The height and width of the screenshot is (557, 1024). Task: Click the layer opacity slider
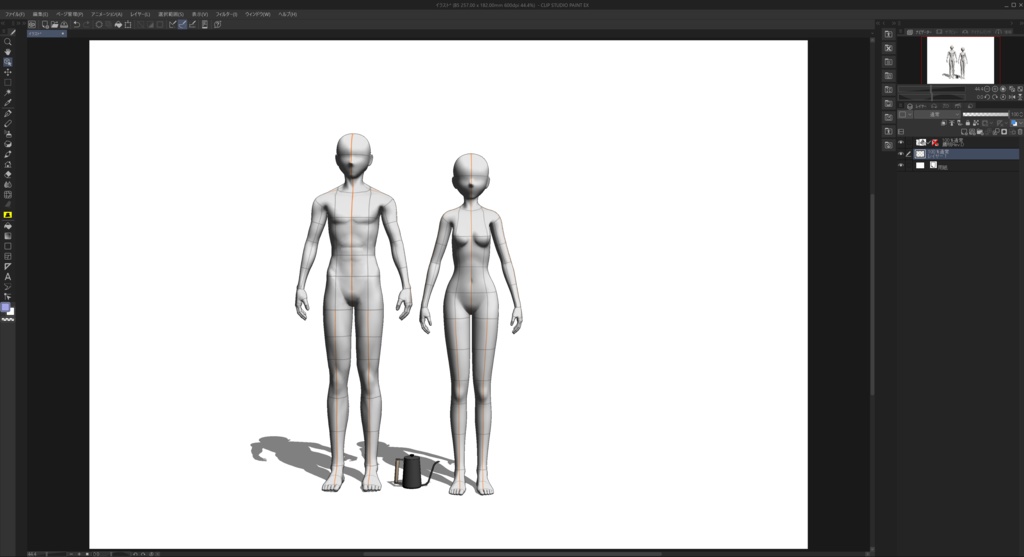point(985,114)
